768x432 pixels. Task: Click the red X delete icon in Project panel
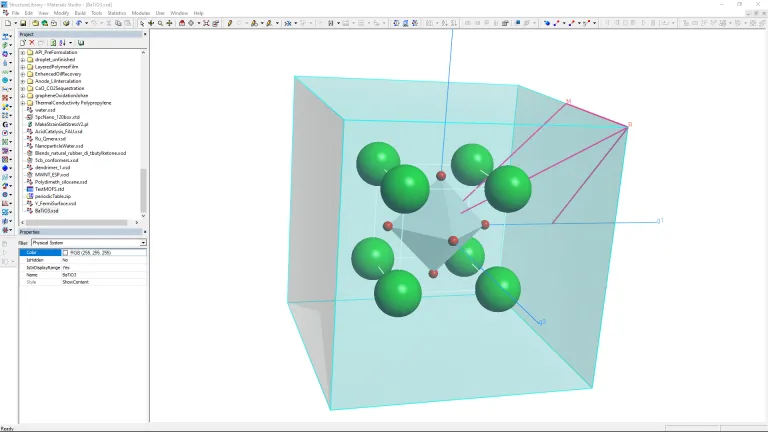tap(31, 43)
